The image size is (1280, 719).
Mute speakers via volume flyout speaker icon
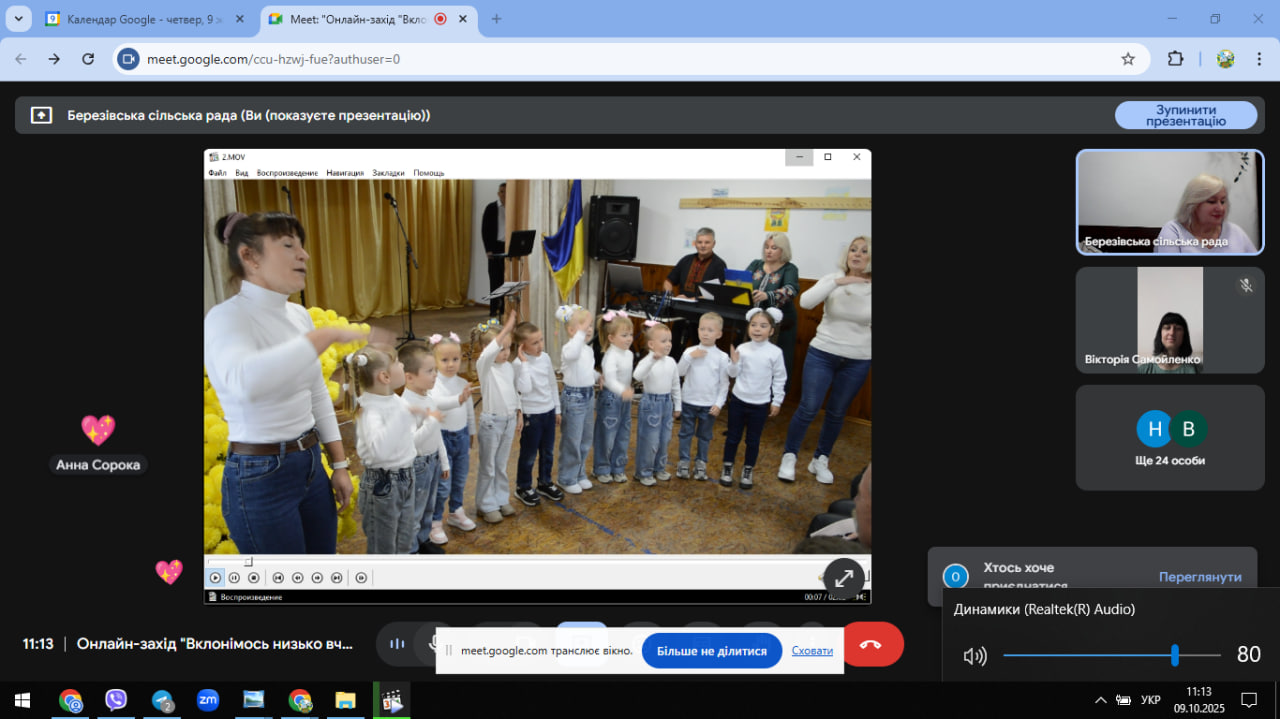(974, 656)
